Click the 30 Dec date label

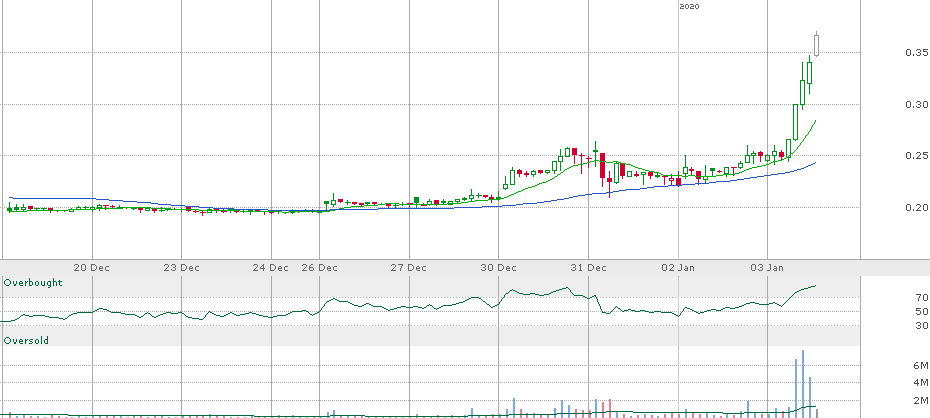pyautogui.click(x=498, y=267)
